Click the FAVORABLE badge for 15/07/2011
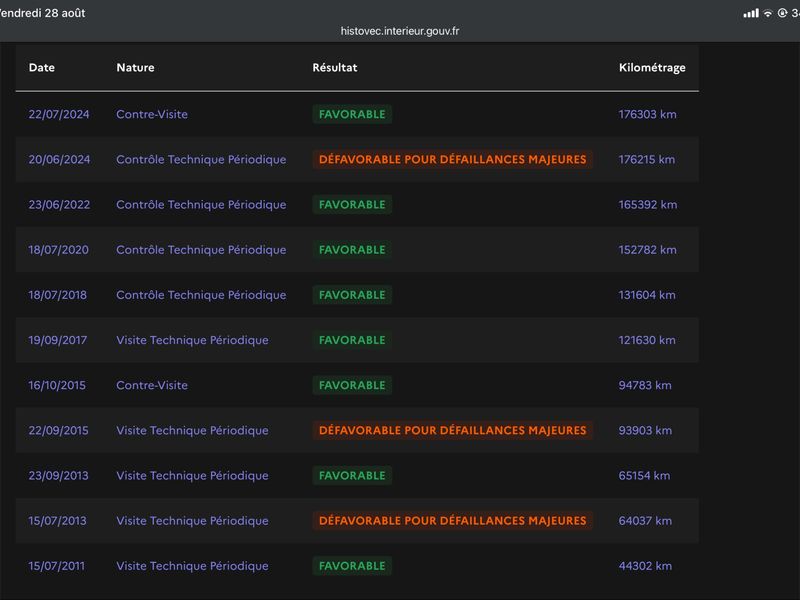 (352, 566)
